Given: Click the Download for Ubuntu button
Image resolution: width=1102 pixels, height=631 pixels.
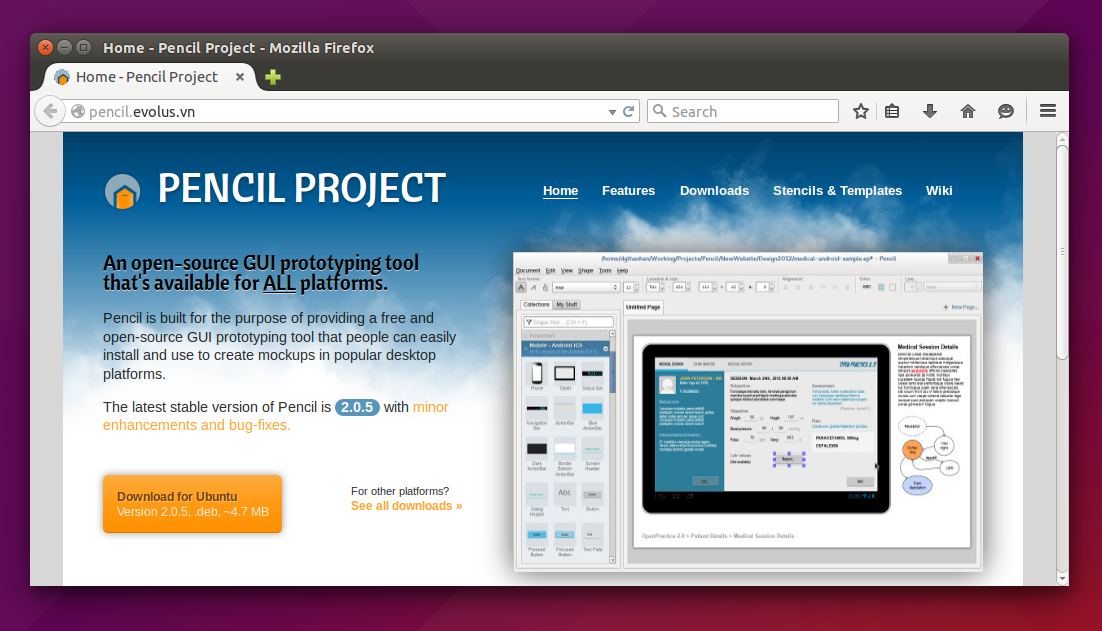Looking at the screenshot, I should click(x=192, y=504).
